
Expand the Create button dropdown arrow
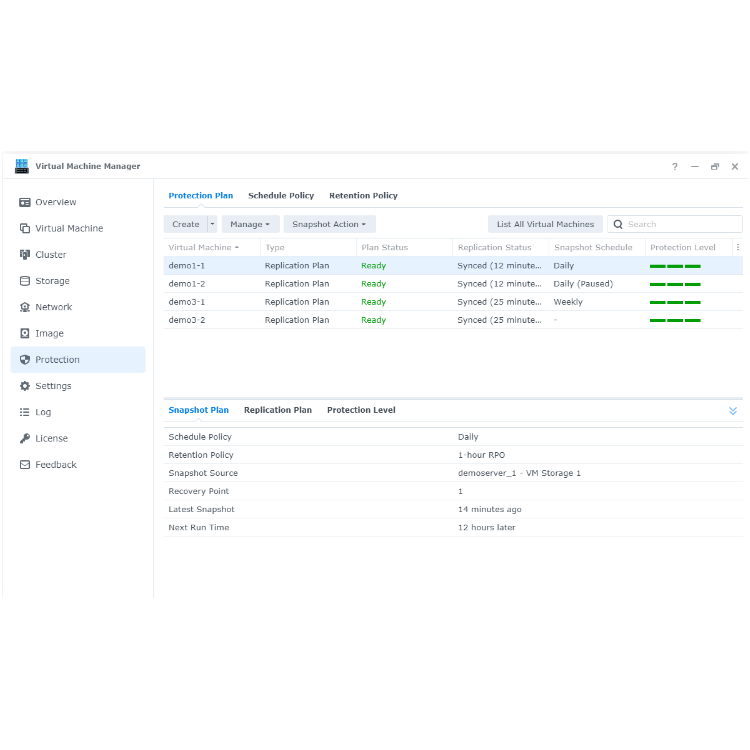point(212,224)
